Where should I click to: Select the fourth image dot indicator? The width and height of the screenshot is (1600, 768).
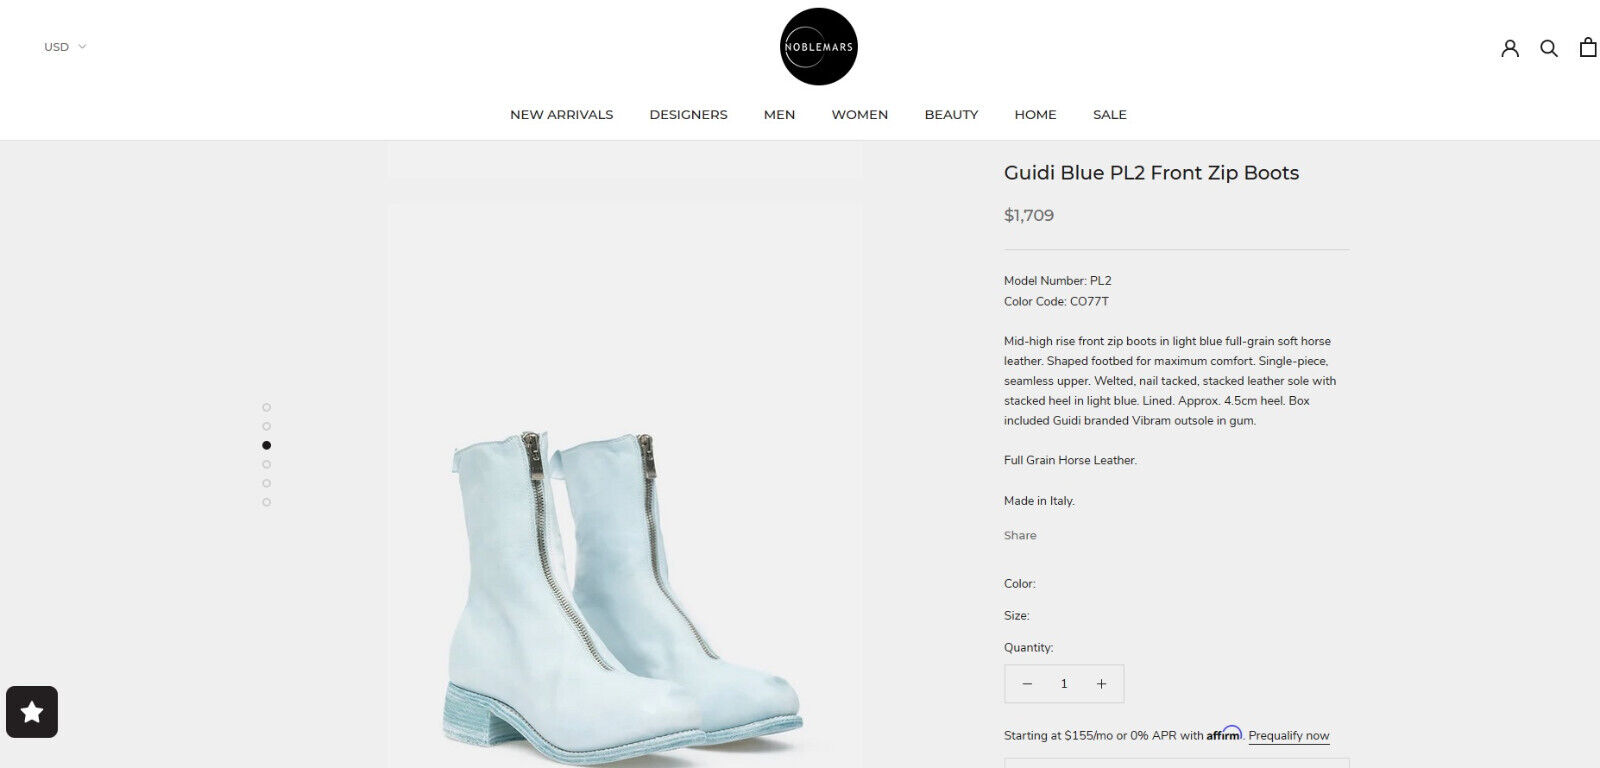click(266, 464)
